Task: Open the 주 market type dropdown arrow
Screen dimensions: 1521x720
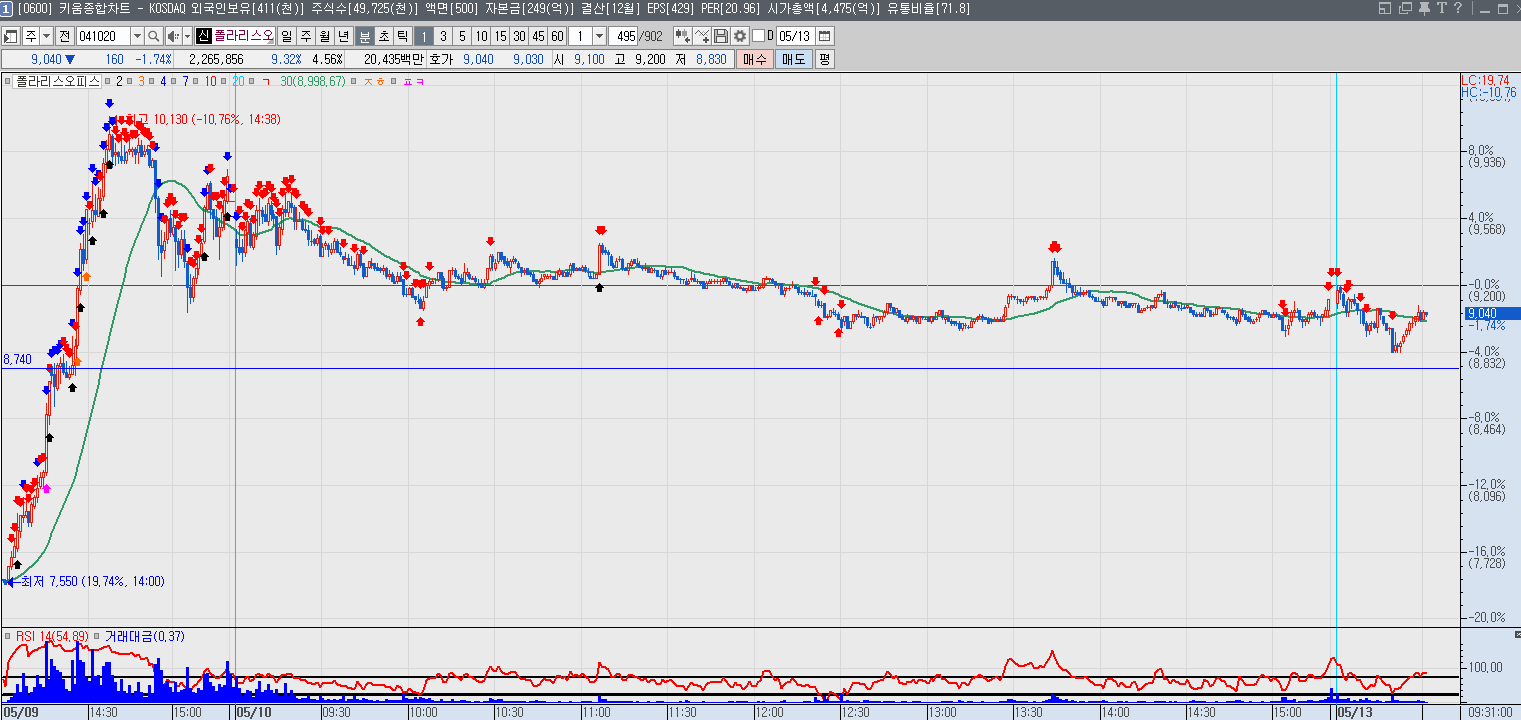Action: point(47,36)
